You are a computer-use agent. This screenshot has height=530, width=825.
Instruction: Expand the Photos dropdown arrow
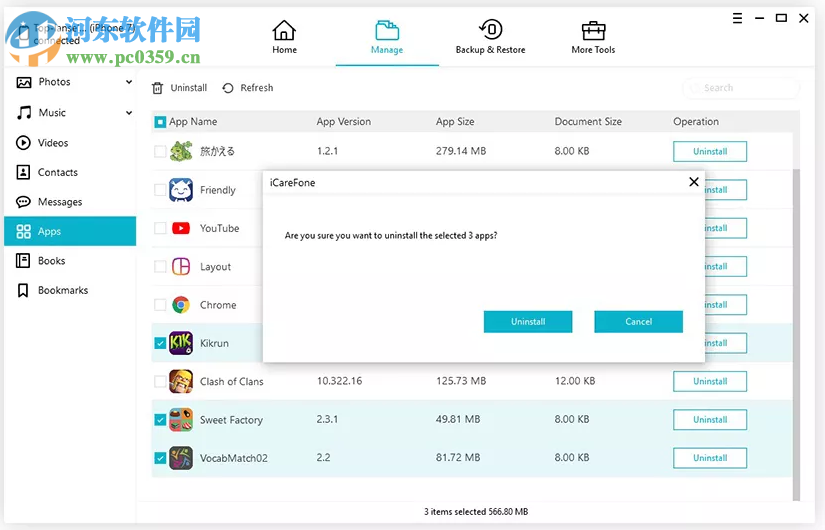129,82
